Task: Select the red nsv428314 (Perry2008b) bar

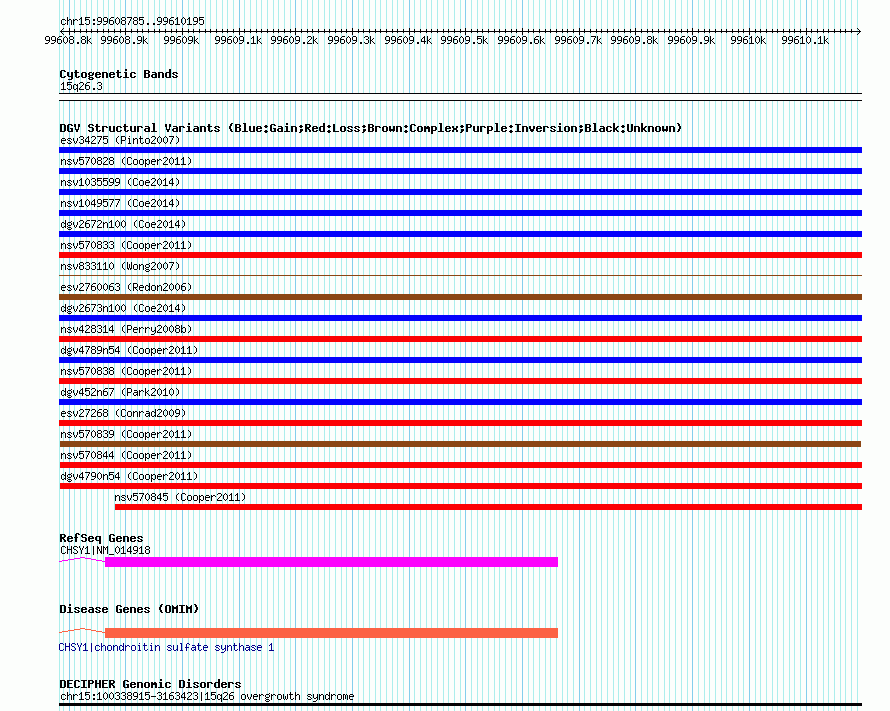Action: coord(460,339)
